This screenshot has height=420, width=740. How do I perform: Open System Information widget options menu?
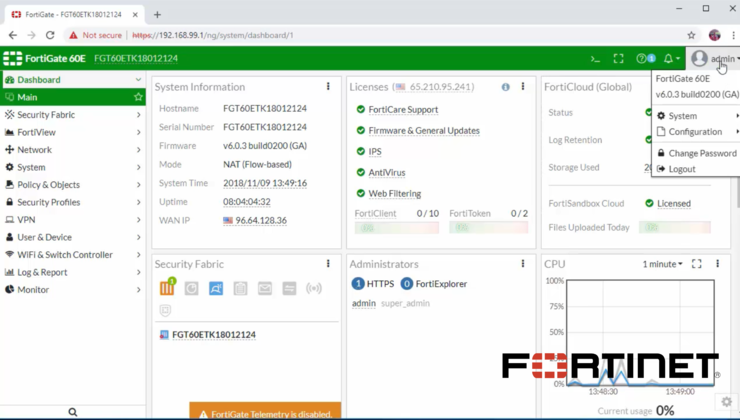pyautogui.click(x=328, y=87)
